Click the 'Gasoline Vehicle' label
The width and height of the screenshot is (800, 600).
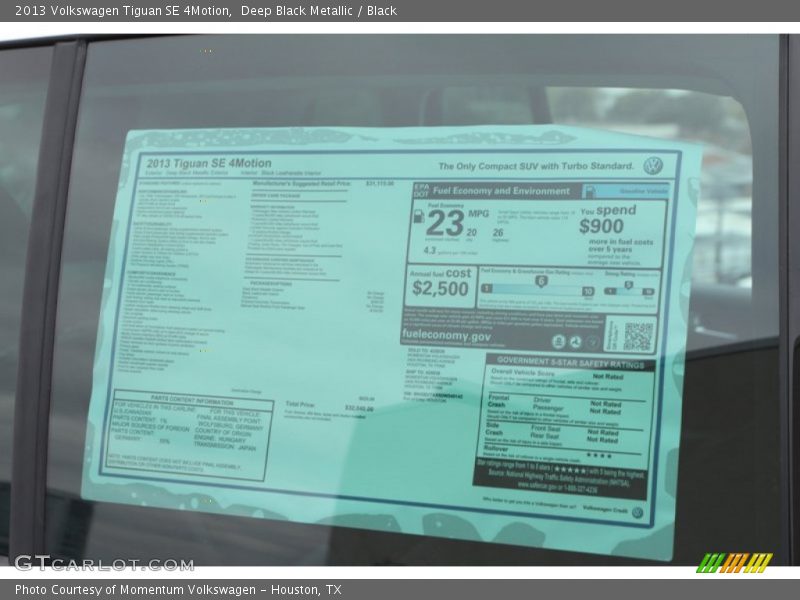[643, 191]
